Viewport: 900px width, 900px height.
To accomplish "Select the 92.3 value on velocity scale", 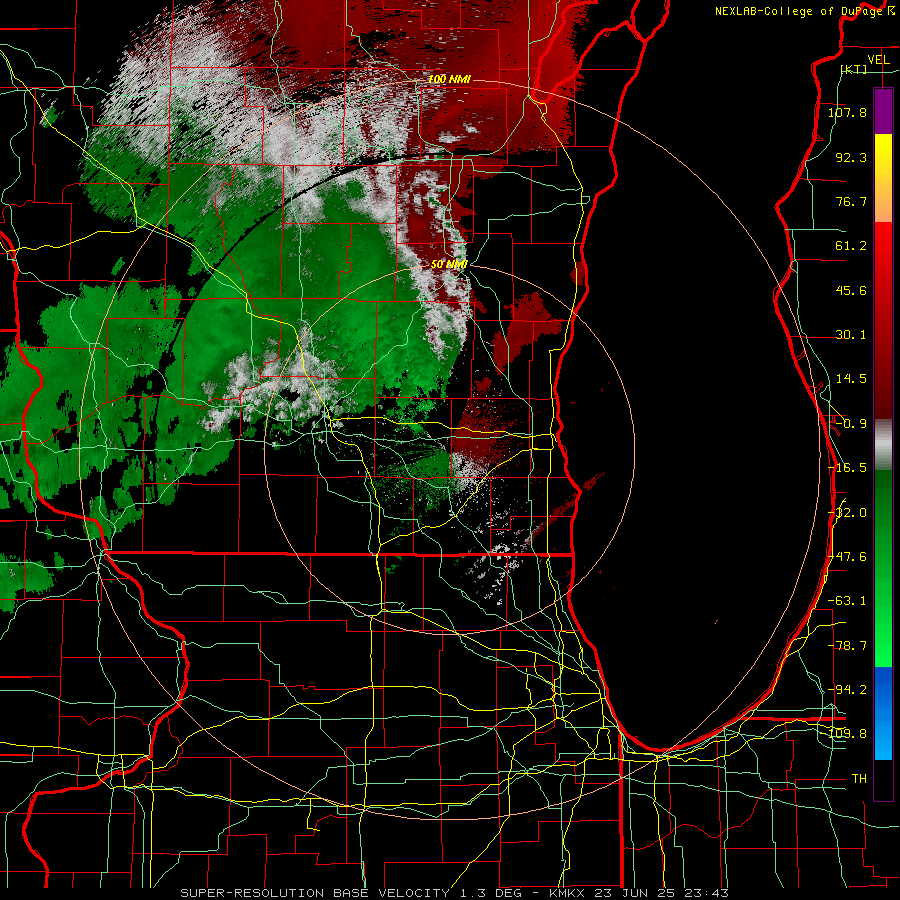I will [851, 157].
